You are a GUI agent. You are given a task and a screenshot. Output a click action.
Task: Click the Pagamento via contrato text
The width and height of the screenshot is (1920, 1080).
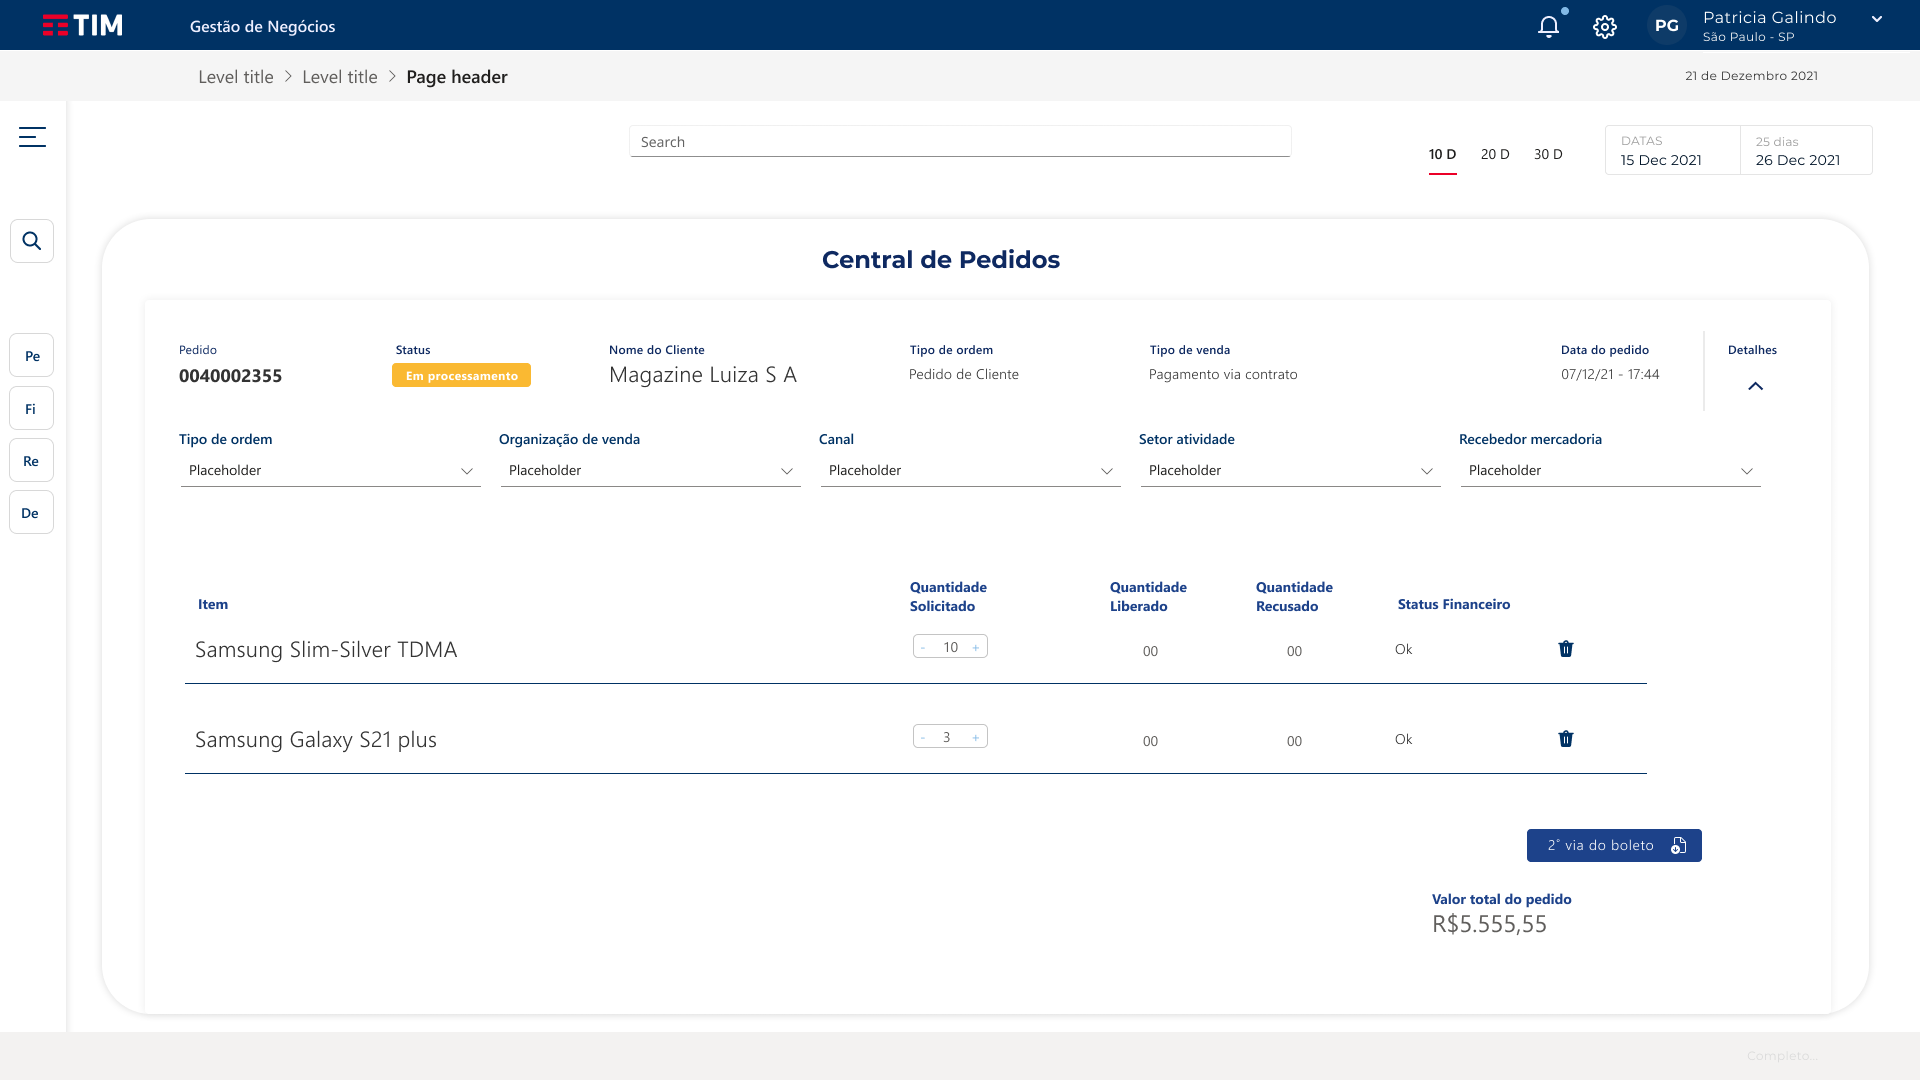click(x=1223, y=375)
